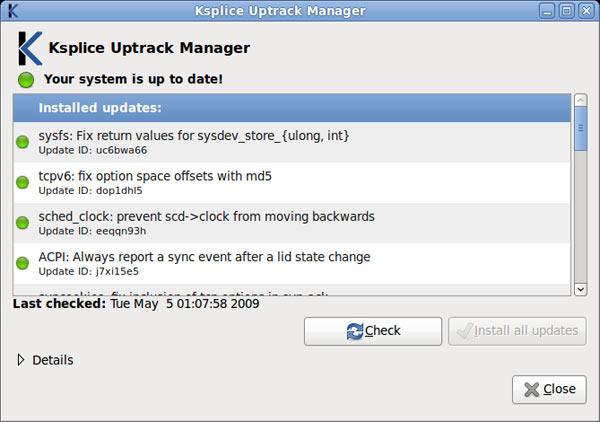
Task: Close the window using title bar X
Action: pyautogui.click(x=585, y=11)
